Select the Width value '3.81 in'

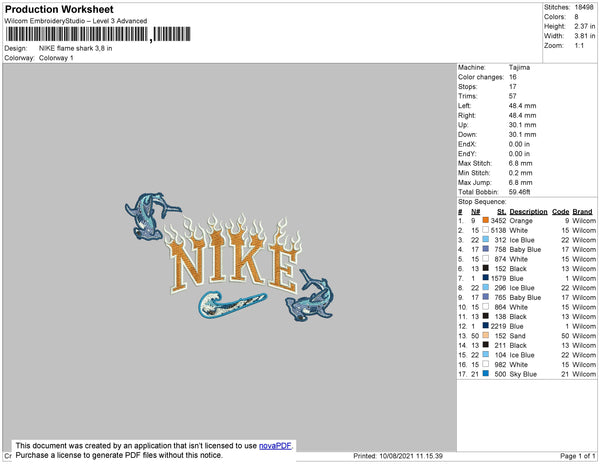pyautogui.click(x=584, y=36)
